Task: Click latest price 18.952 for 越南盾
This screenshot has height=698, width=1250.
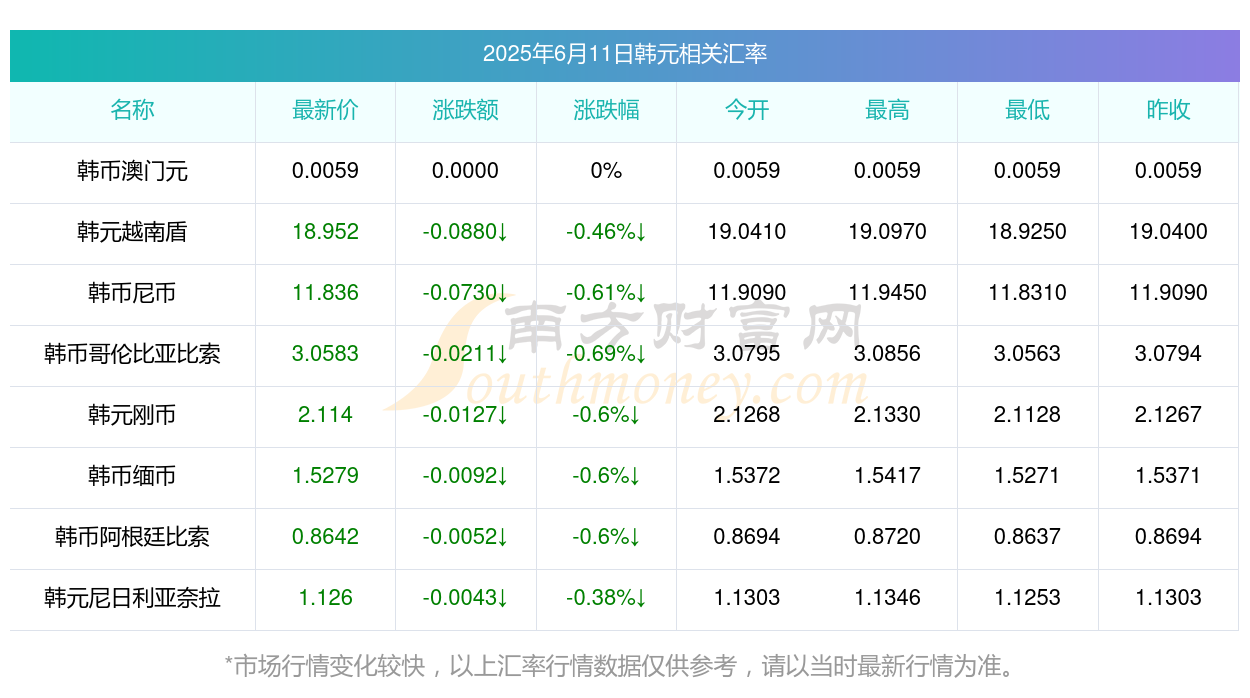Action: [x=325, y=232]
